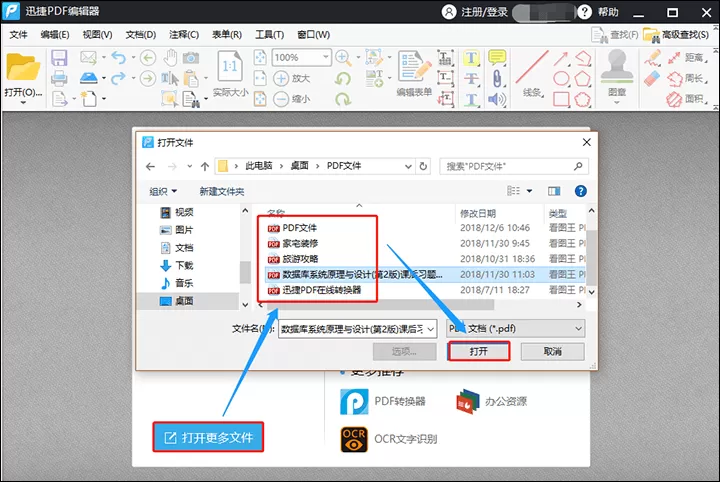The image size is (720, 482).
Task: Select the Area 面积 measure tool
Action: click(x=686, y=99)
